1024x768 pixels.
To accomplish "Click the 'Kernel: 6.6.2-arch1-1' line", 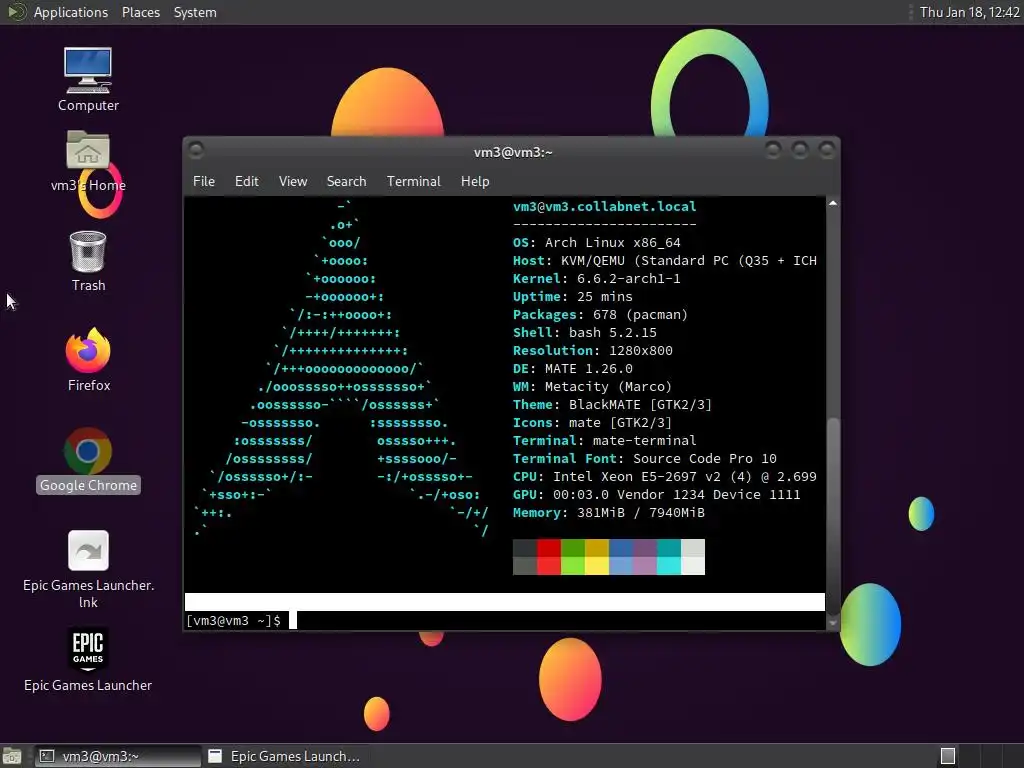I will coord(596,278).
